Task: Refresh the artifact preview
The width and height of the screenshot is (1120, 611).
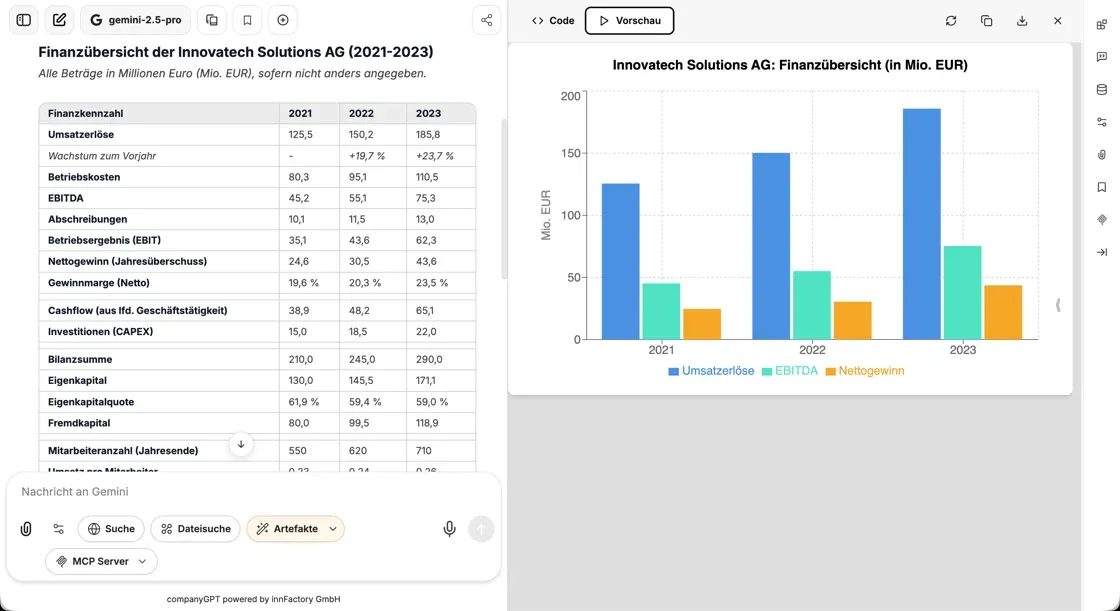Action: 951,20
